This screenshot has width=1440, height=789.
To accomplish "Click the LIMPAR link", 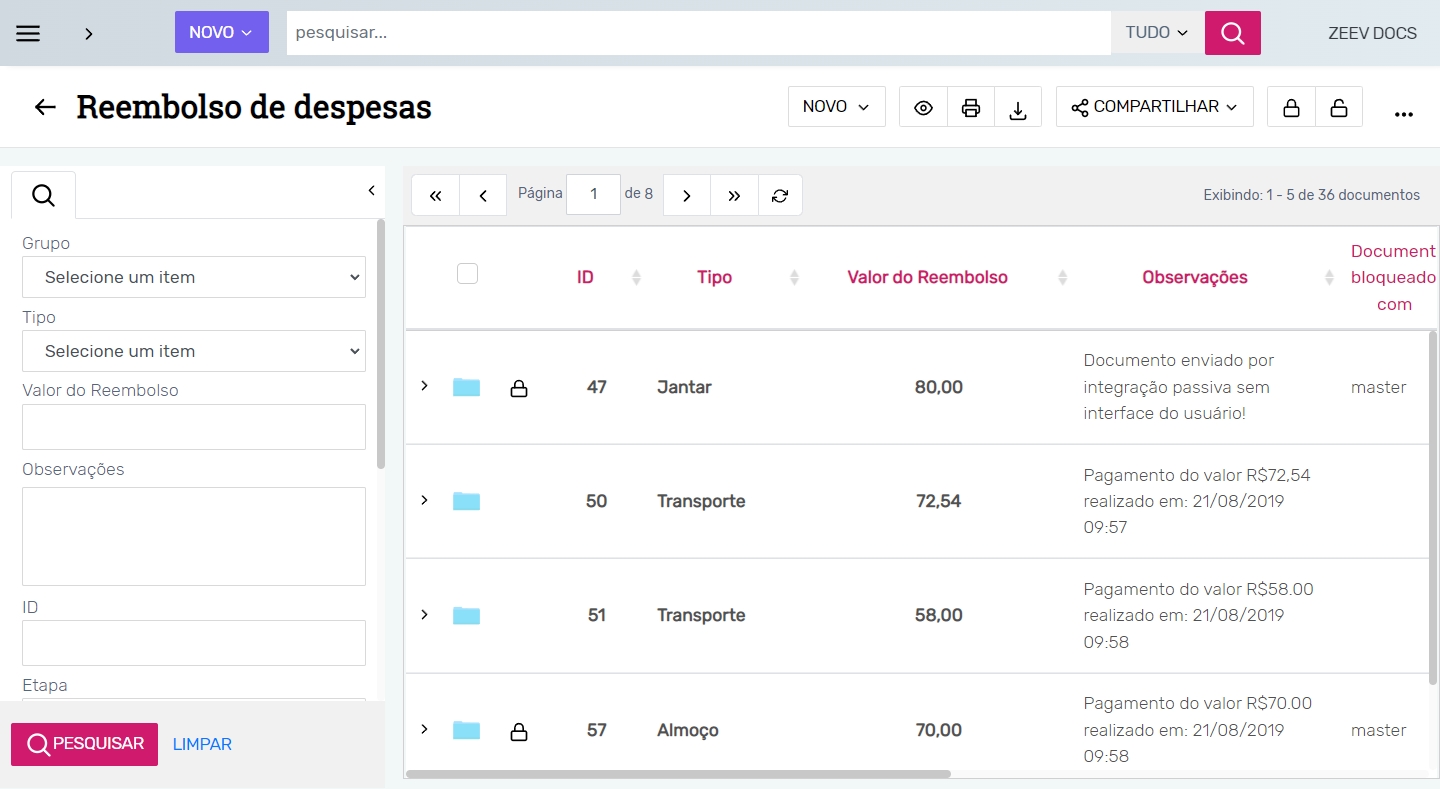I will point(202,744).
